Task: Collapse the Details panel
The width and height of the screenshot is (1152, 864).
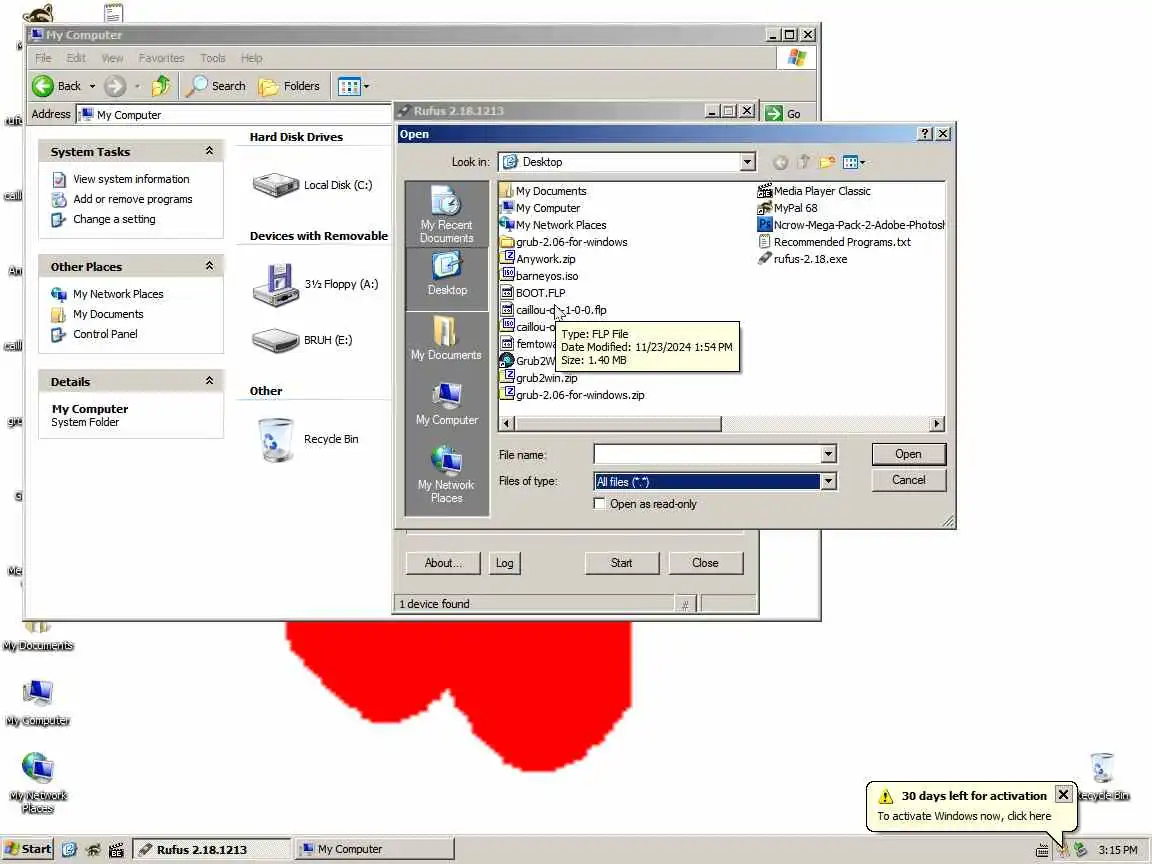Action: [x=209, y=381]
